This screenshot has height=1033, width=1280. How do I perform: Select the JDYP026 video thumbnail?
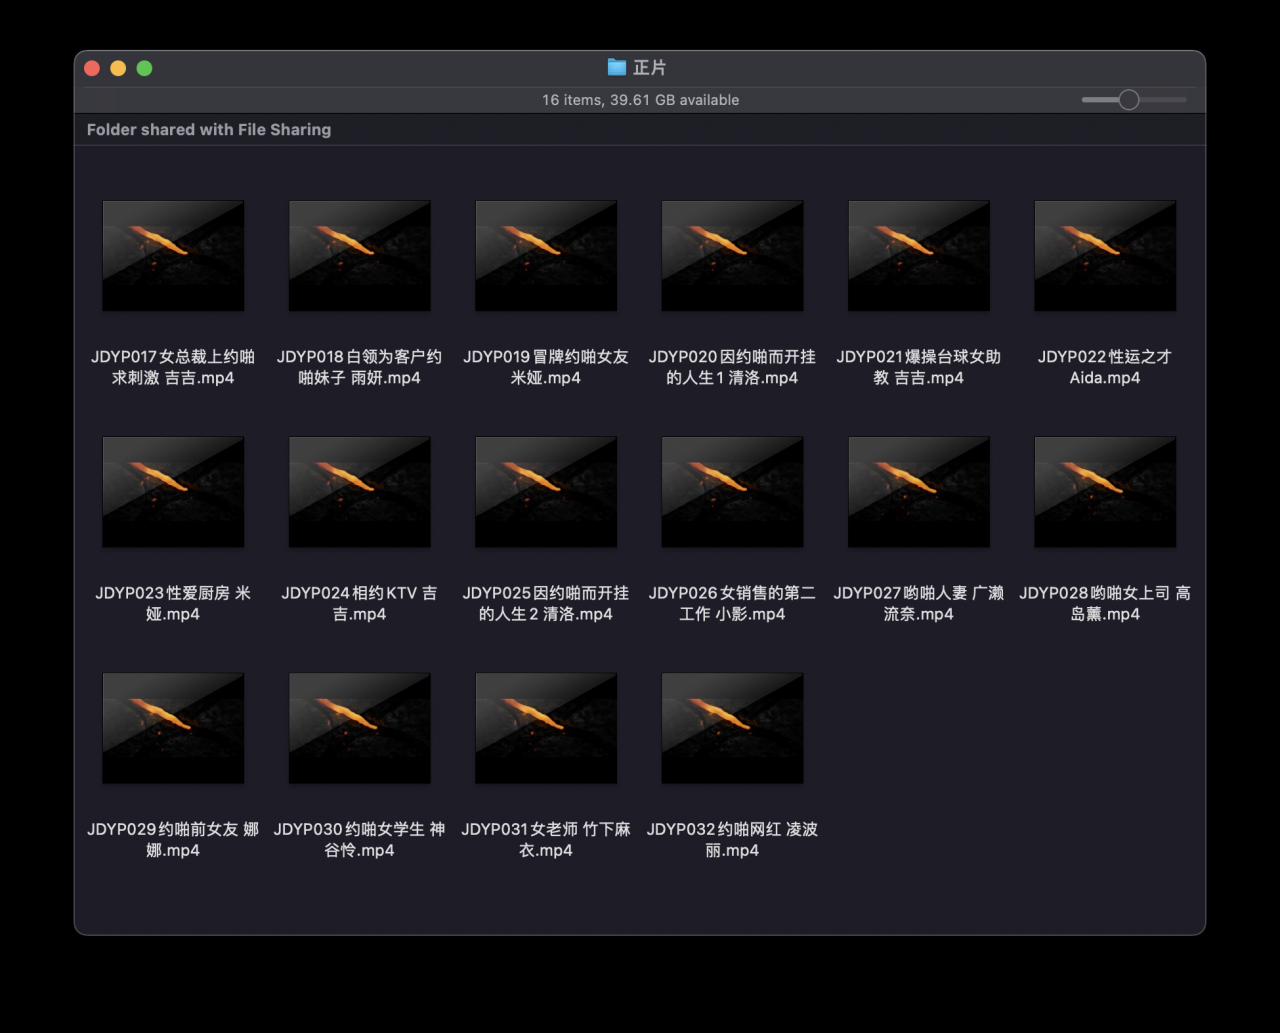pyautogui.click(x=732, y=492)
